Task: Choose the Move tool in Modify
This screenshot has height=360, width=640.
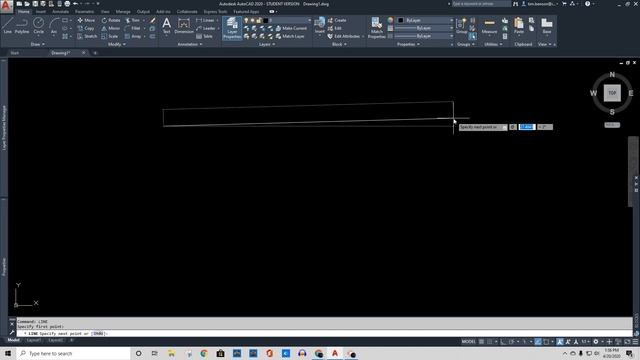Action: pyautogui.click(x=86, y=20)
